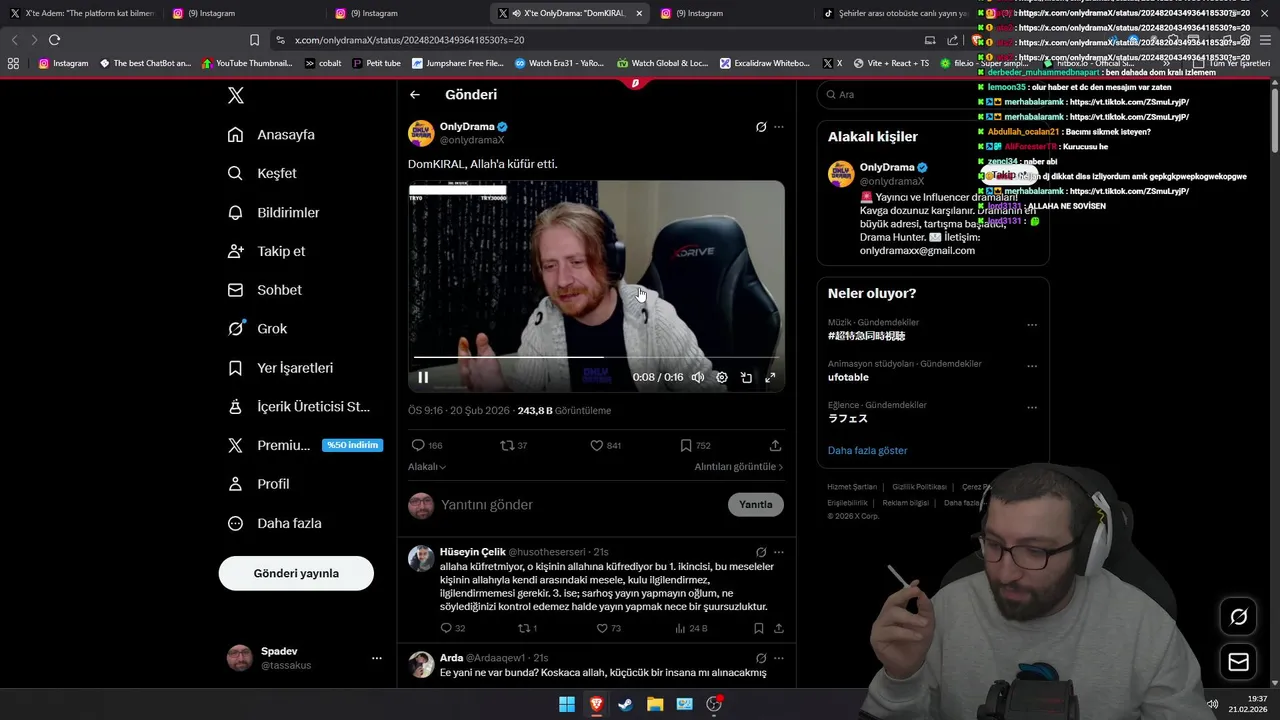Open Premium sidebar item
Screen dimensions: 1280x720
[x=304, y=445]
